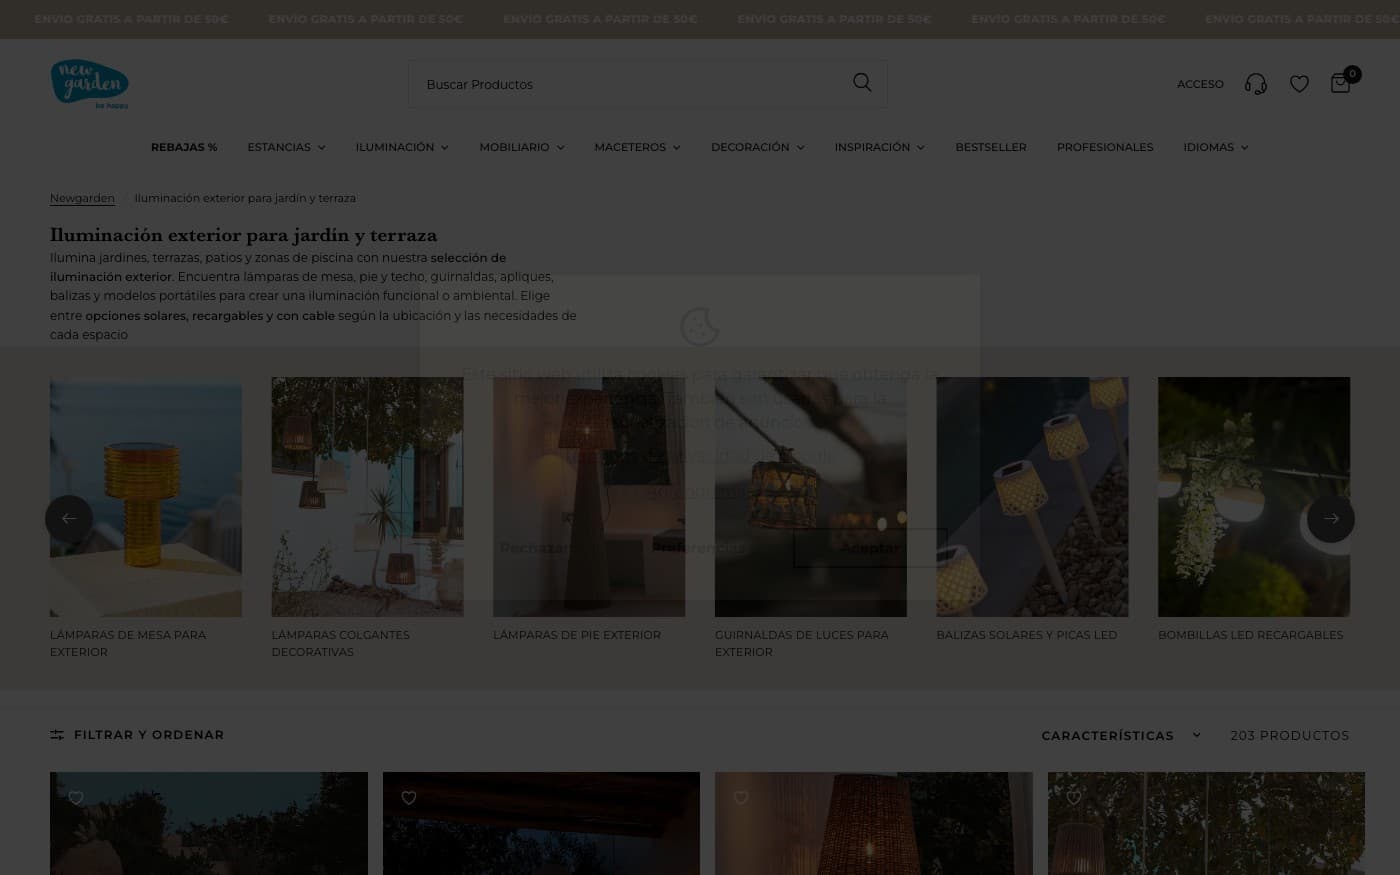The height and width of the screenshot is (875, 1400).
Task: Go to Bestseller menu item
Action: pyautogui.click(x=991, y=147)
